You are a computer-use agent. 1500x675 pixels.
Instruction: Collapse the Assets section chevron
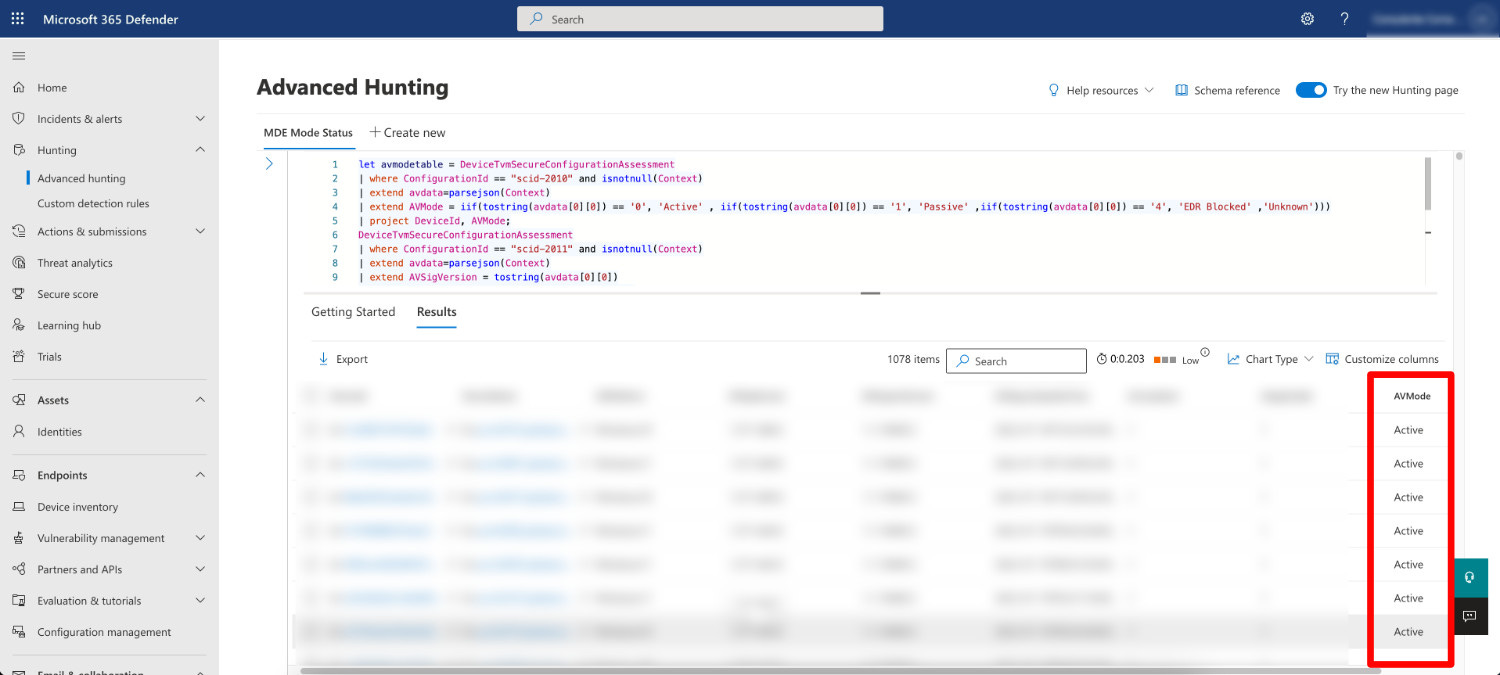200,400
